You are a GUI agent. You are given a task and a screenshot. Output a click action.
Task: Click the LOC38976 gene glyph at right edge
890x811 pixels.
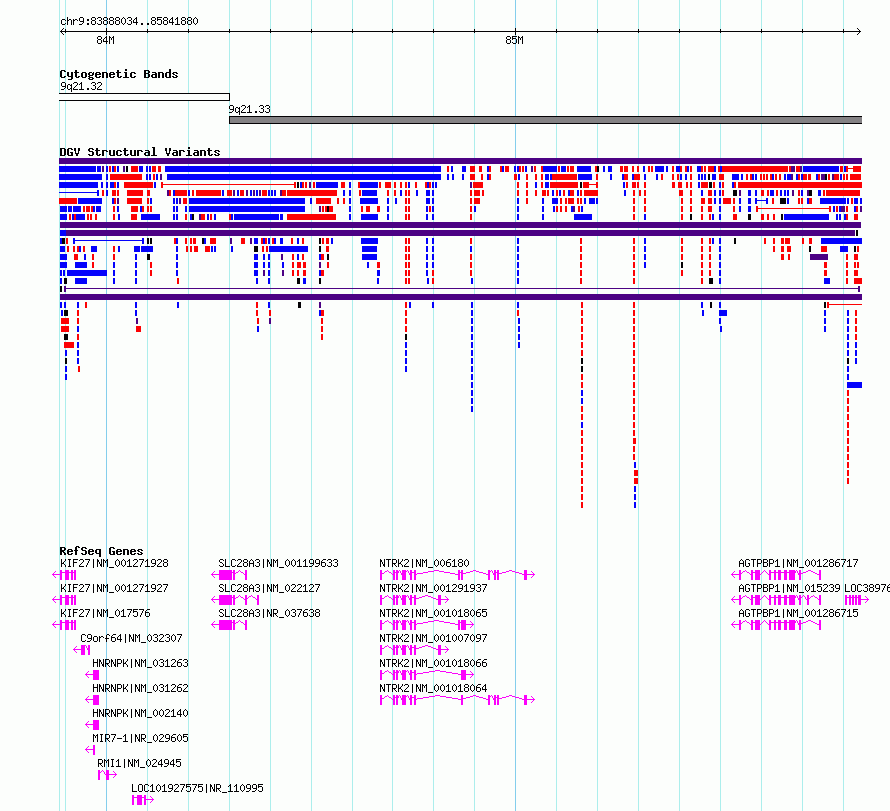[857, 600]
